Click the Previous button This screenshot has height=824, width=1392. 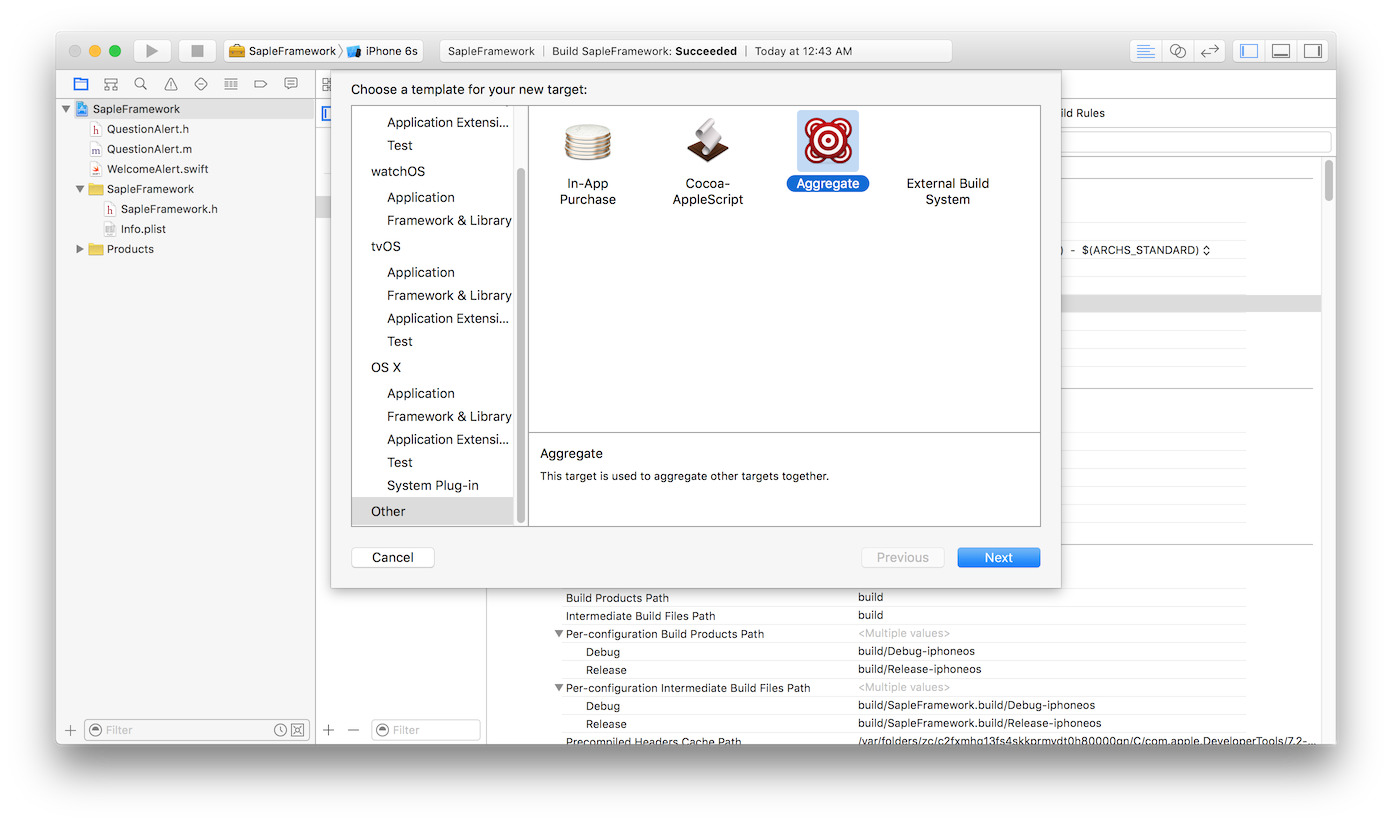[x=903, y=557]
